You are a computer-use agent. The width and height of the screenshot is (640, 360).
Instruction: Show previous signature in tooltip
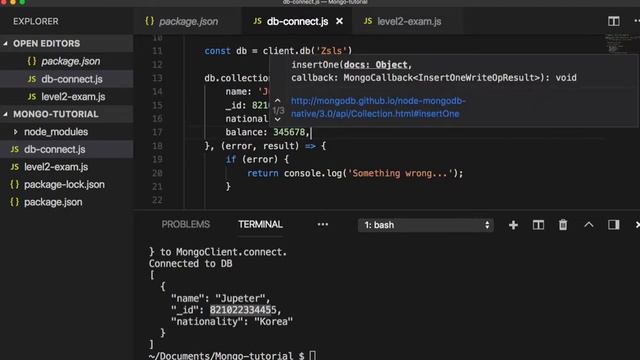[x=278, y=100]
